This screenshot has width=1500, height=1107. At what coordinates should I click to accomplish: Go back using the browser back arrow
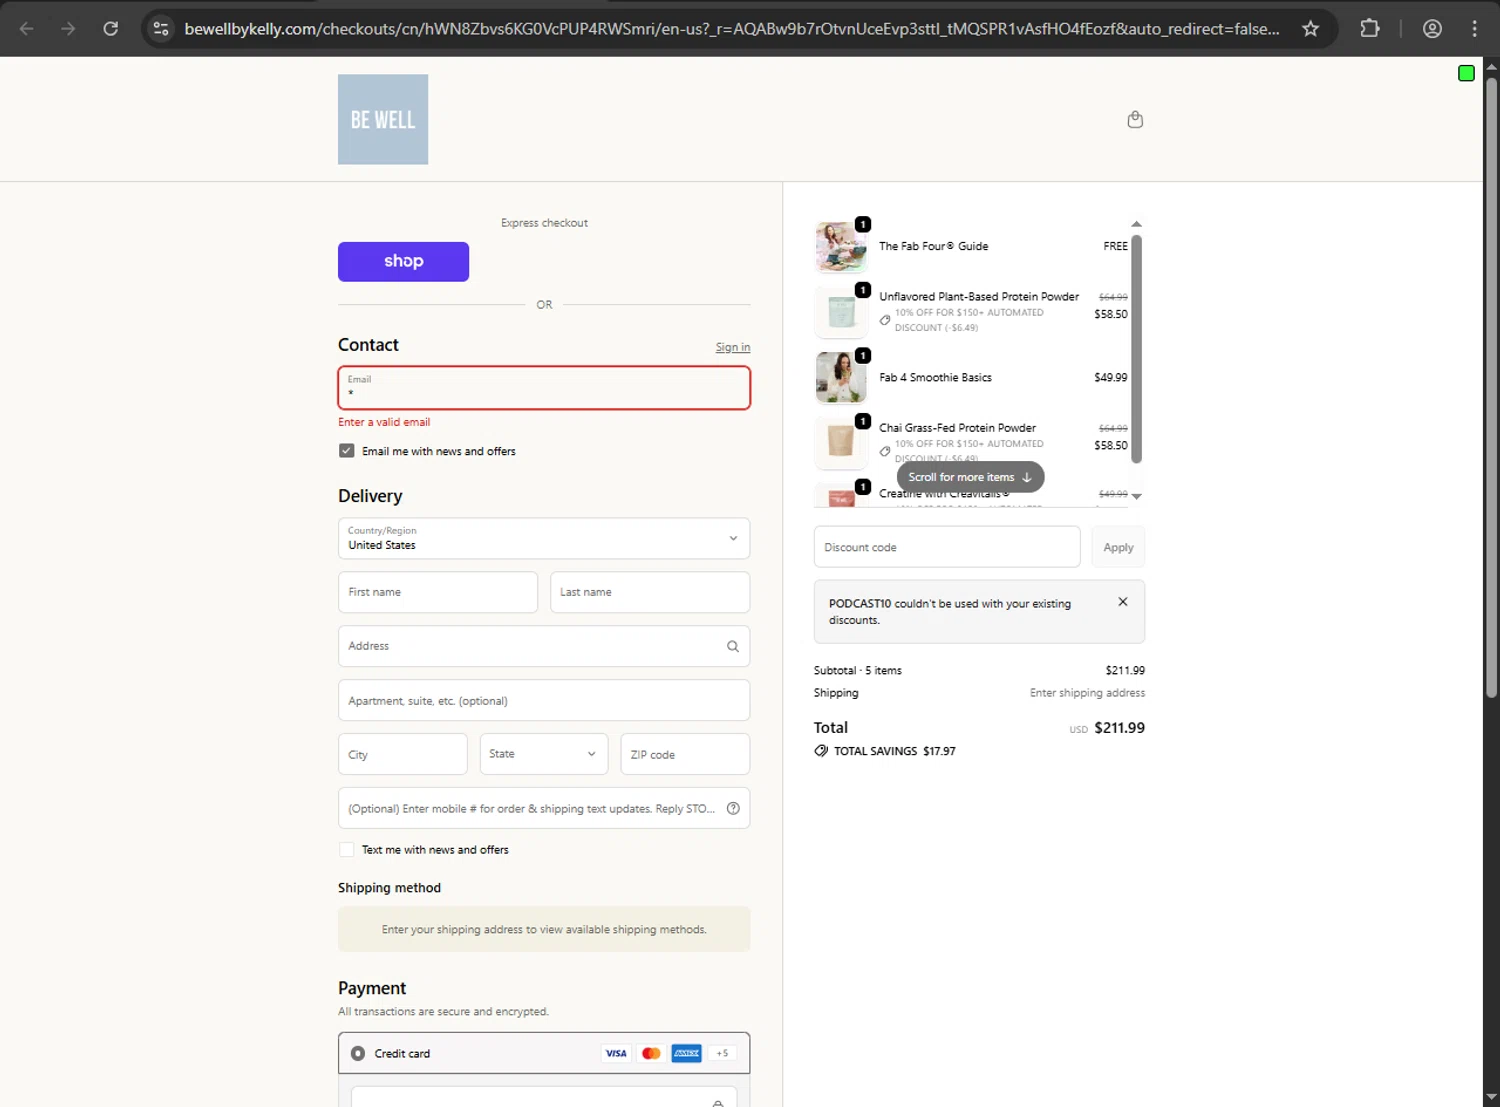coord(27,28)
